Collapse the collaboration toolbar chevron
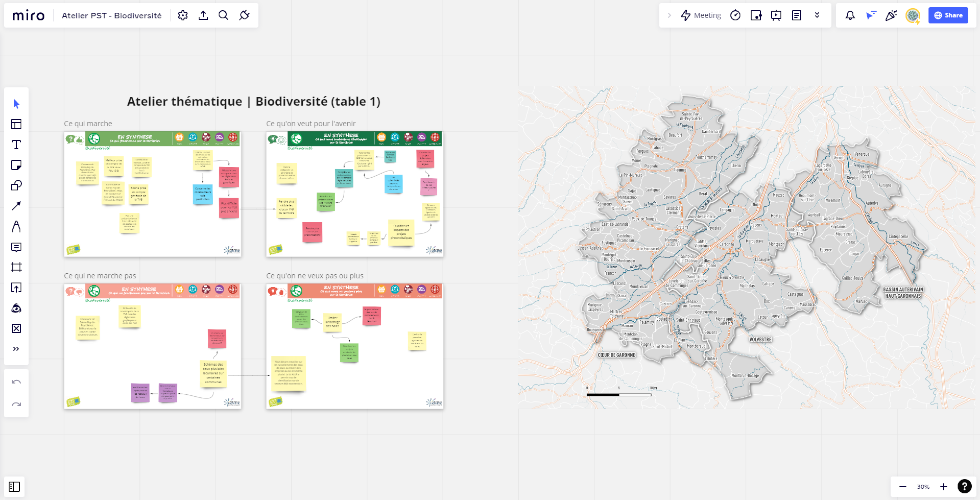This screenshot has width=980, height=500. click(669, 16)
